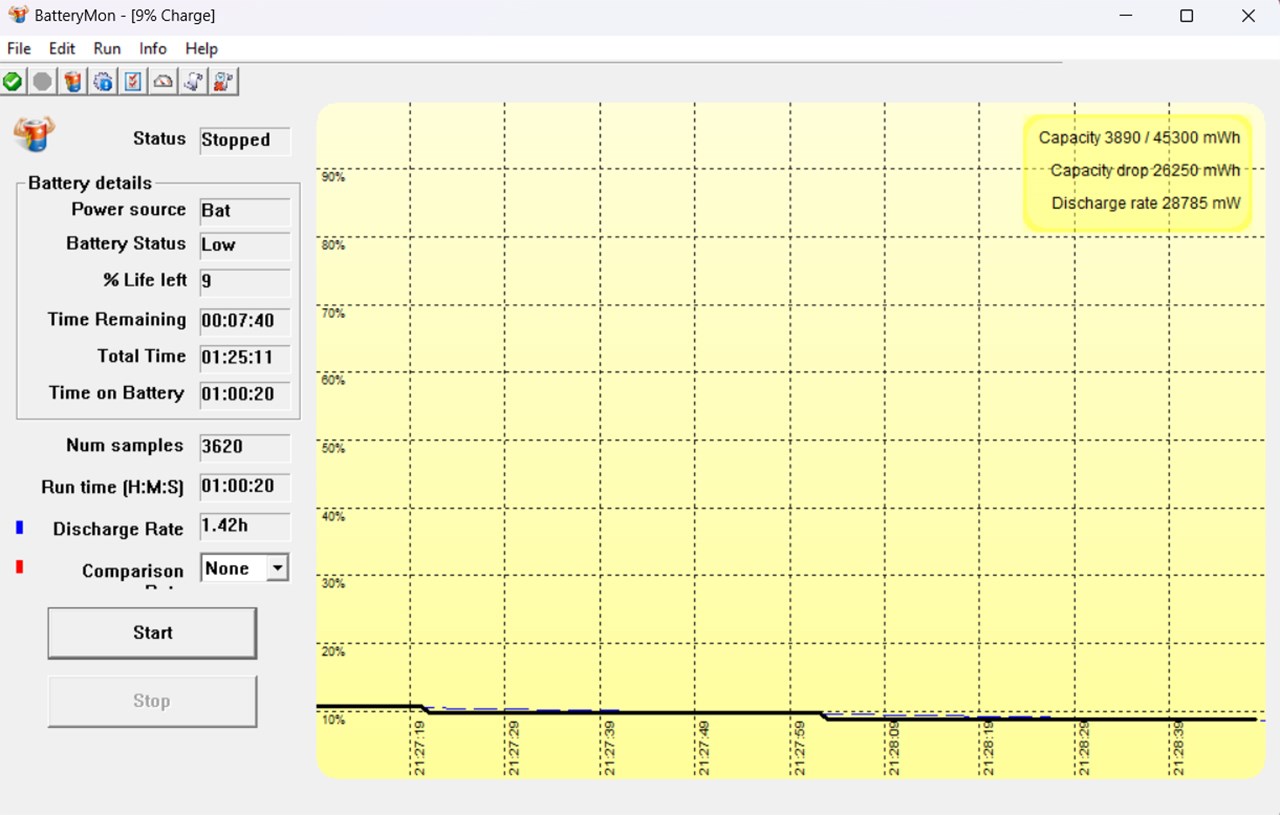Click the grey octagon stop toolbar icon

coord(42,81)
